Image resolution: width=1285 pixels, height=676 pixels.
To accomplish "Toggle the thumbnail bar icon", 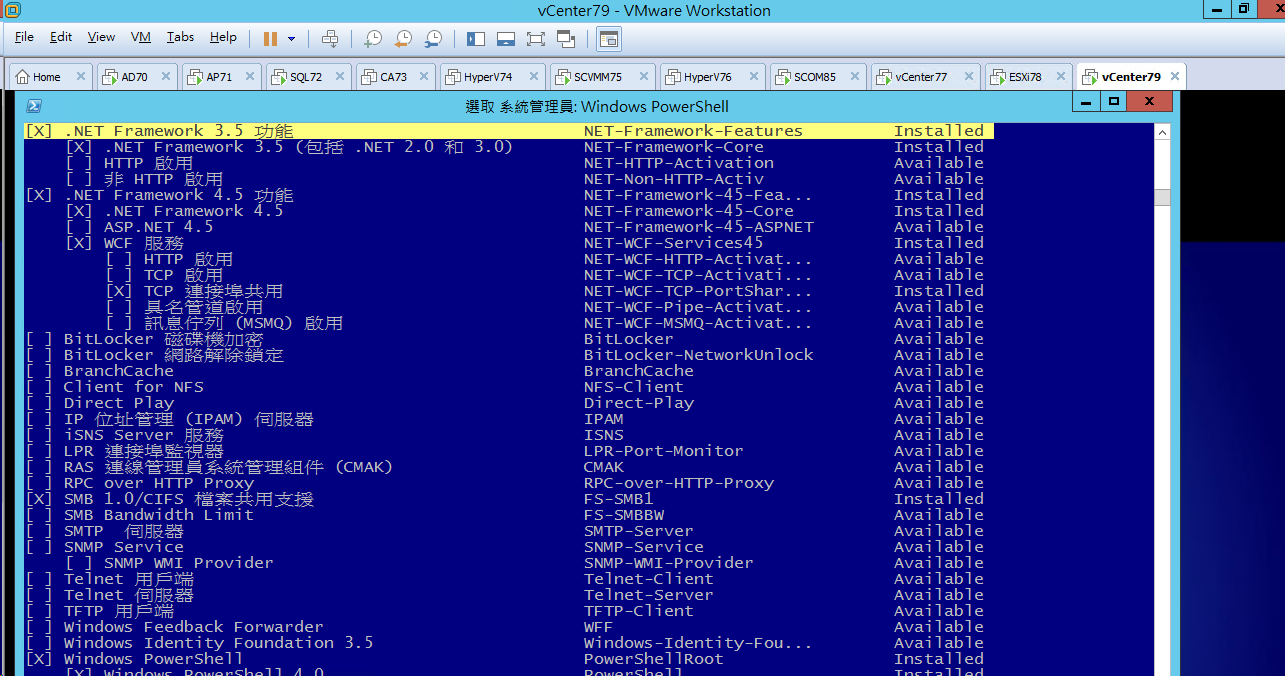I will coord(506,39).
